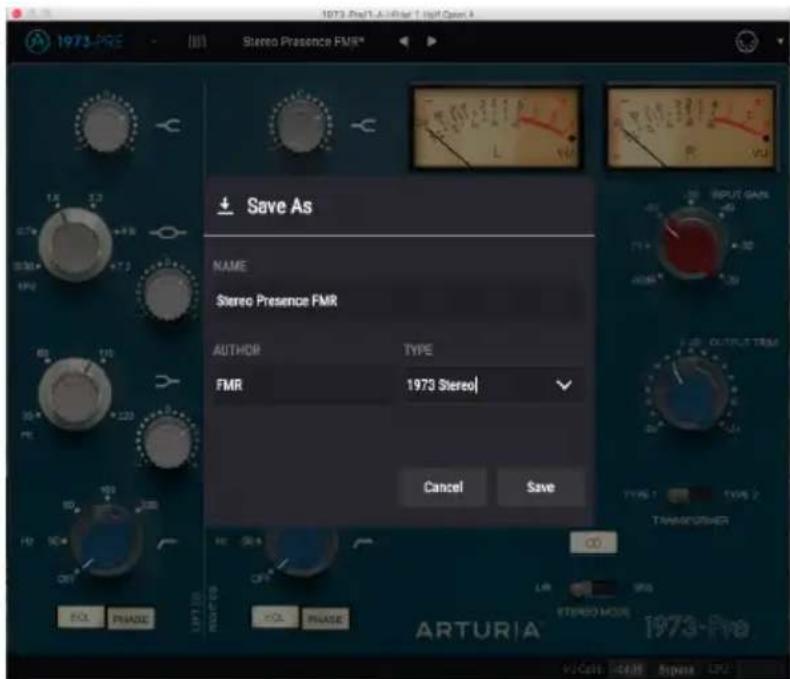Click the left channel low frequency selector knob

[x=76, y=393]
